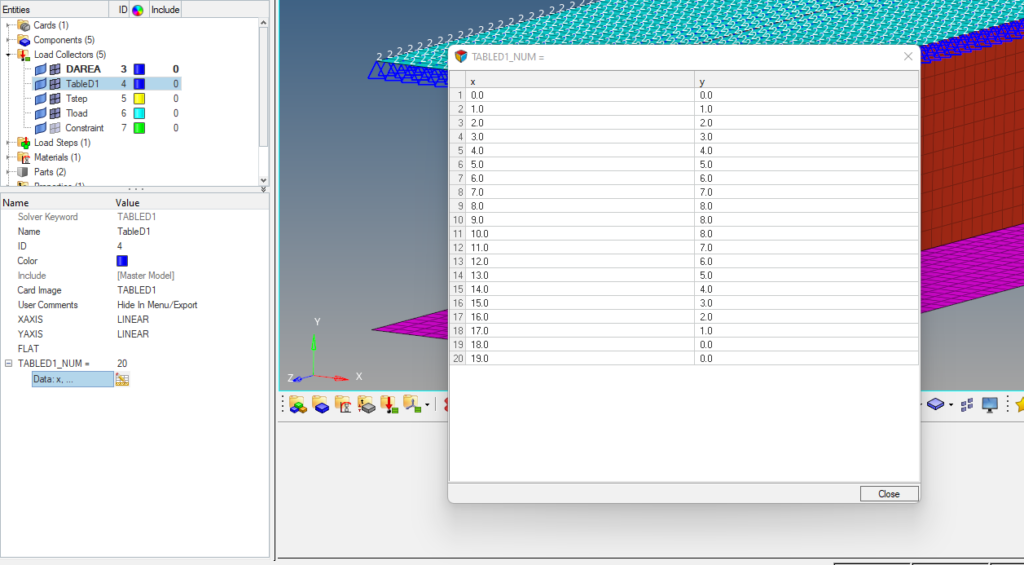The height and width of the screenshot is (565, 1024).
Task: Click the Properties toolbar icon
Action: tap(366, 405)
